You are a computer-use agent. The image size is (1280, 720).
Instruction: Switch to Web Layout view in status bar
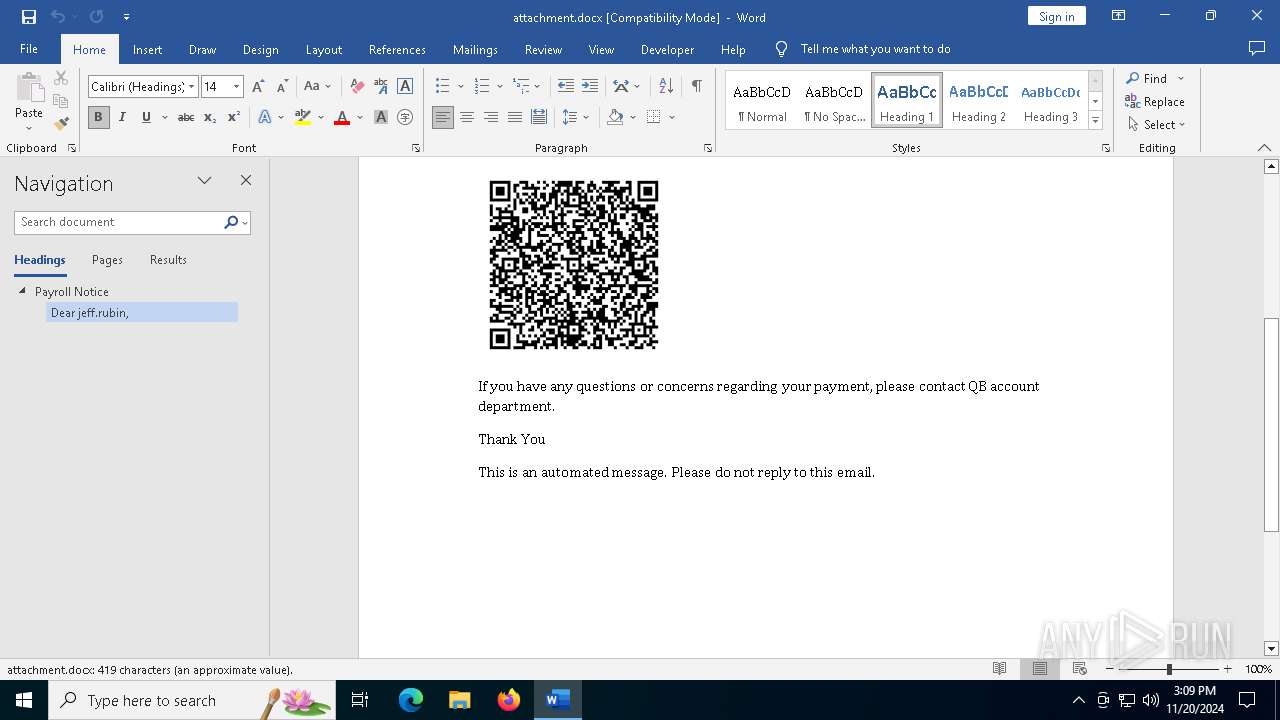coord(1079,669)
